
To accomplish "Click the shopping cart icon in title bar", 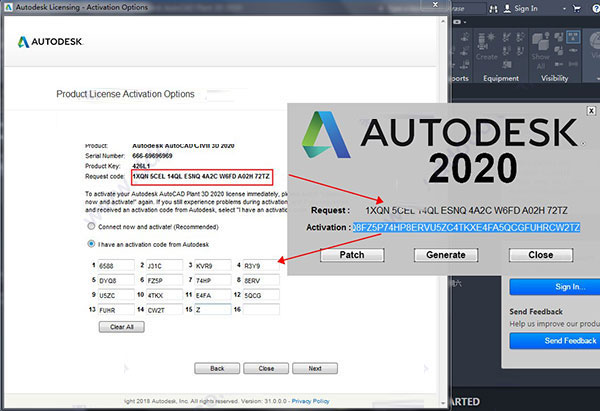I will pos(577,9).
